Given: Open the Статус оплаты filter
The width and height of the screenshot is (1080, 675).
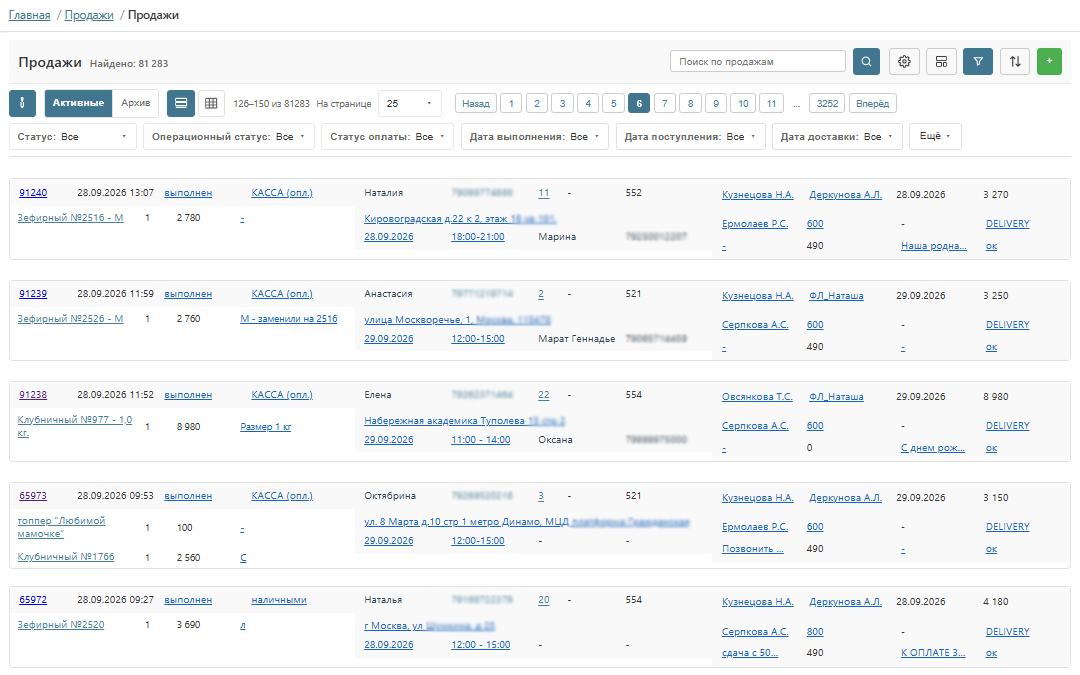Looking at the screenshot, I should pyautogui.click(x=387, y=136).
